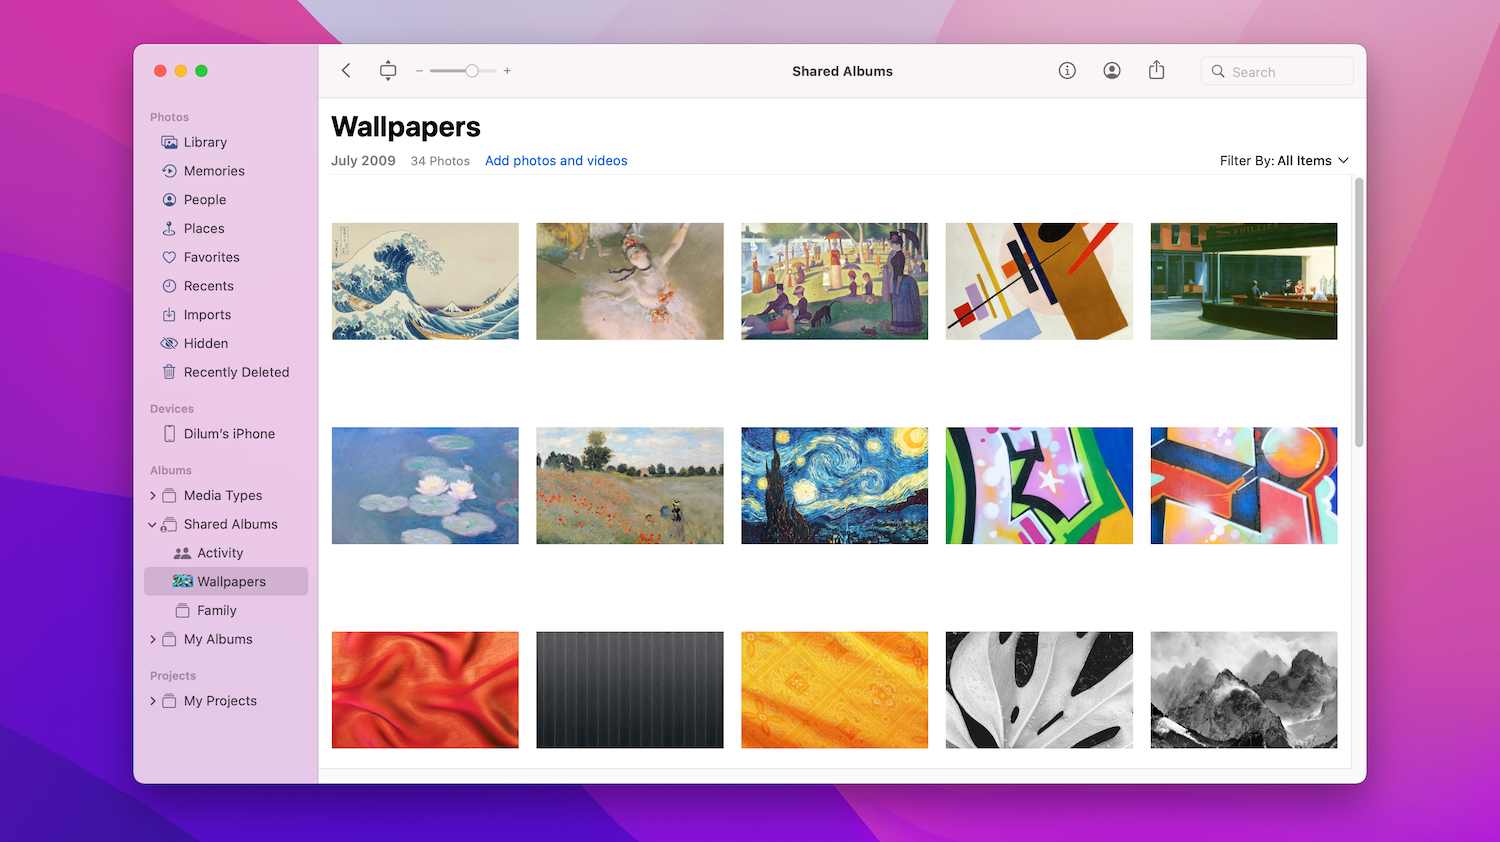The height and width of the screenshot is (842, 1500).
Task: Click the My Albums folder icon
Action: point(169,639)
